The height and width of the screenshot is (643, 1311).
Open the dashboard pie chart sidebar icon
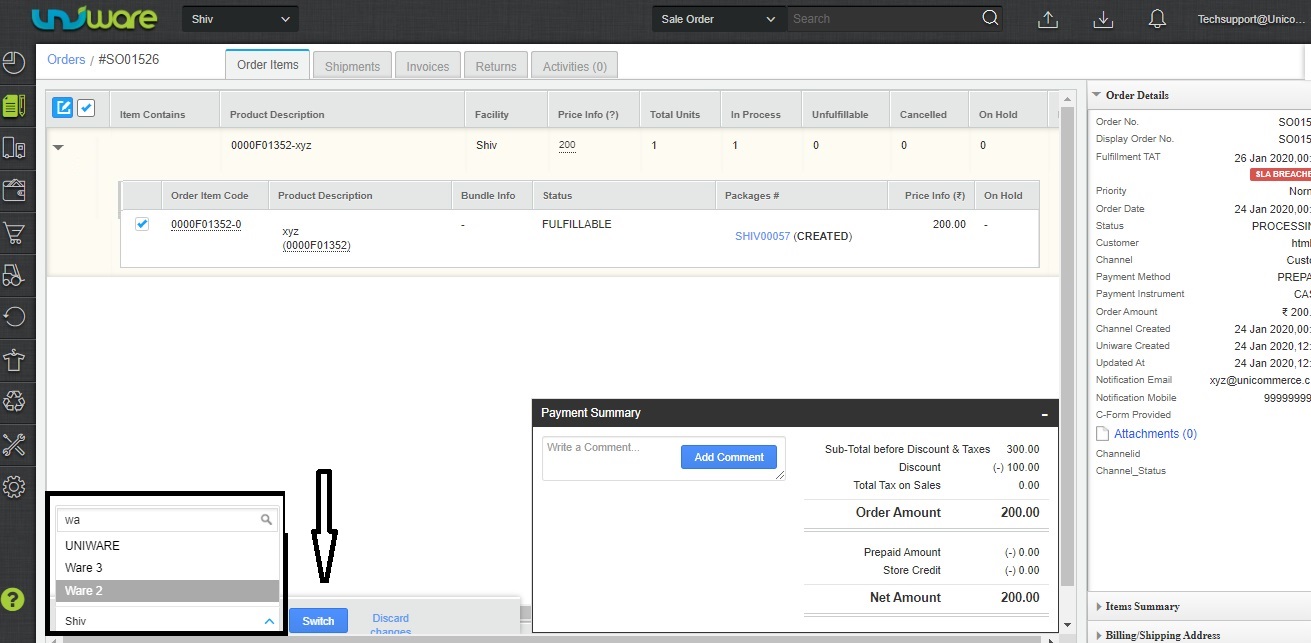point(14,63)
